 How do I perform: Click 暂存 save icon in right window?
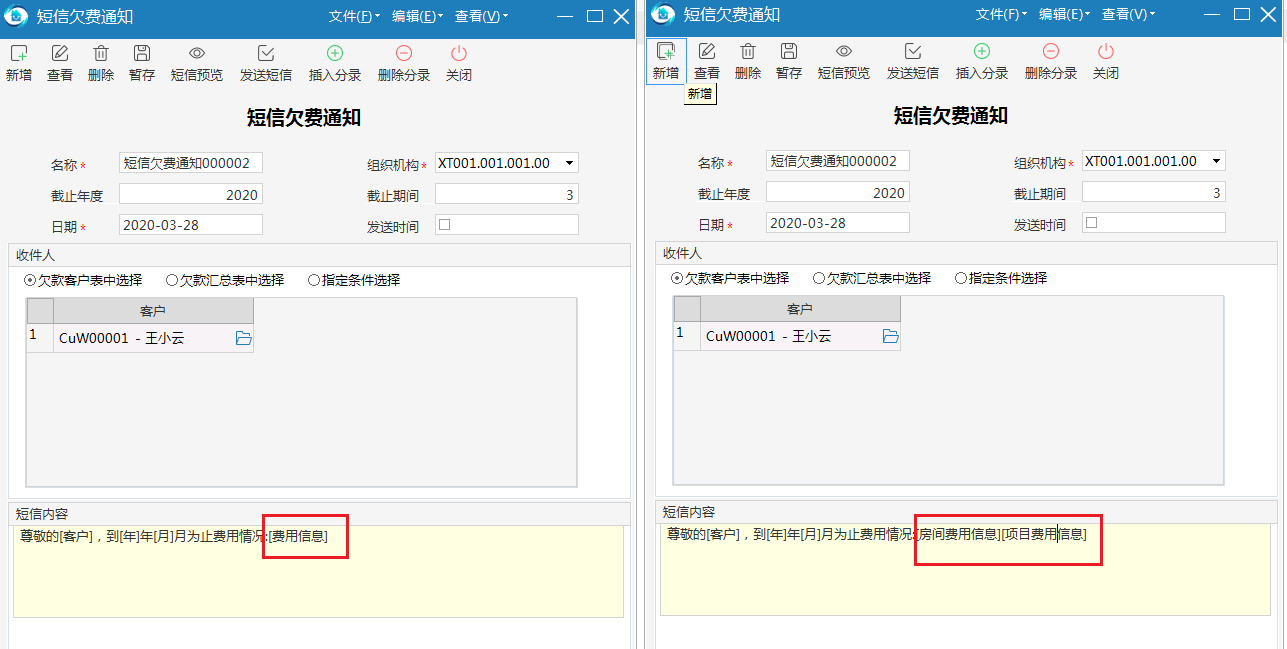click(789, 51)
